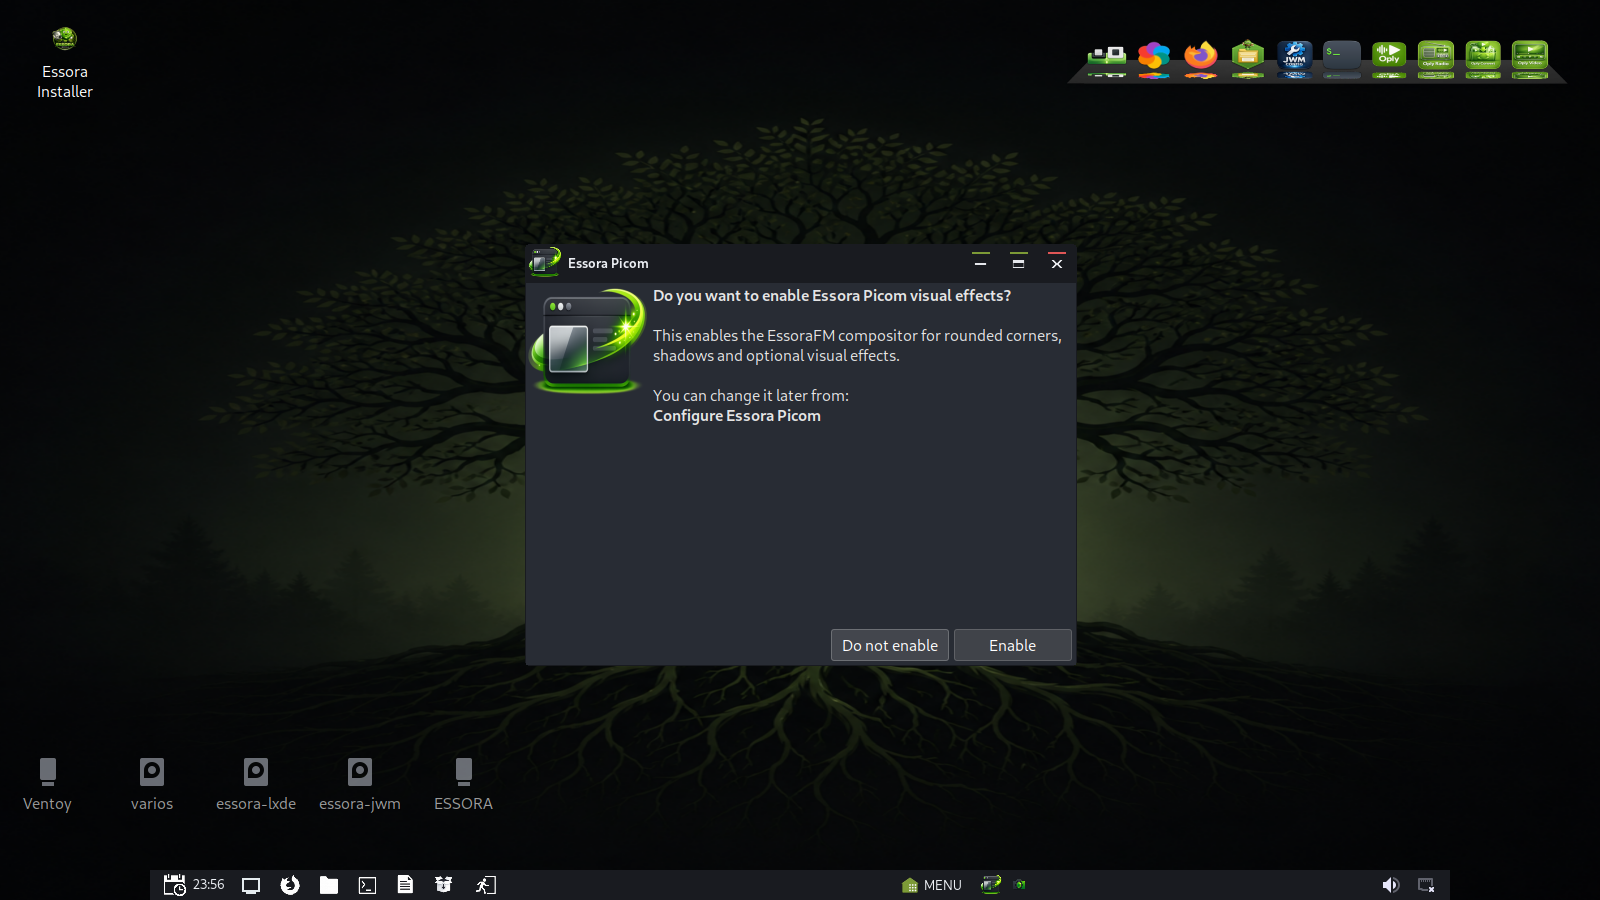Open the Ventoy drive icon
Screen dimensions: 1600x900
tap(47, 784)
